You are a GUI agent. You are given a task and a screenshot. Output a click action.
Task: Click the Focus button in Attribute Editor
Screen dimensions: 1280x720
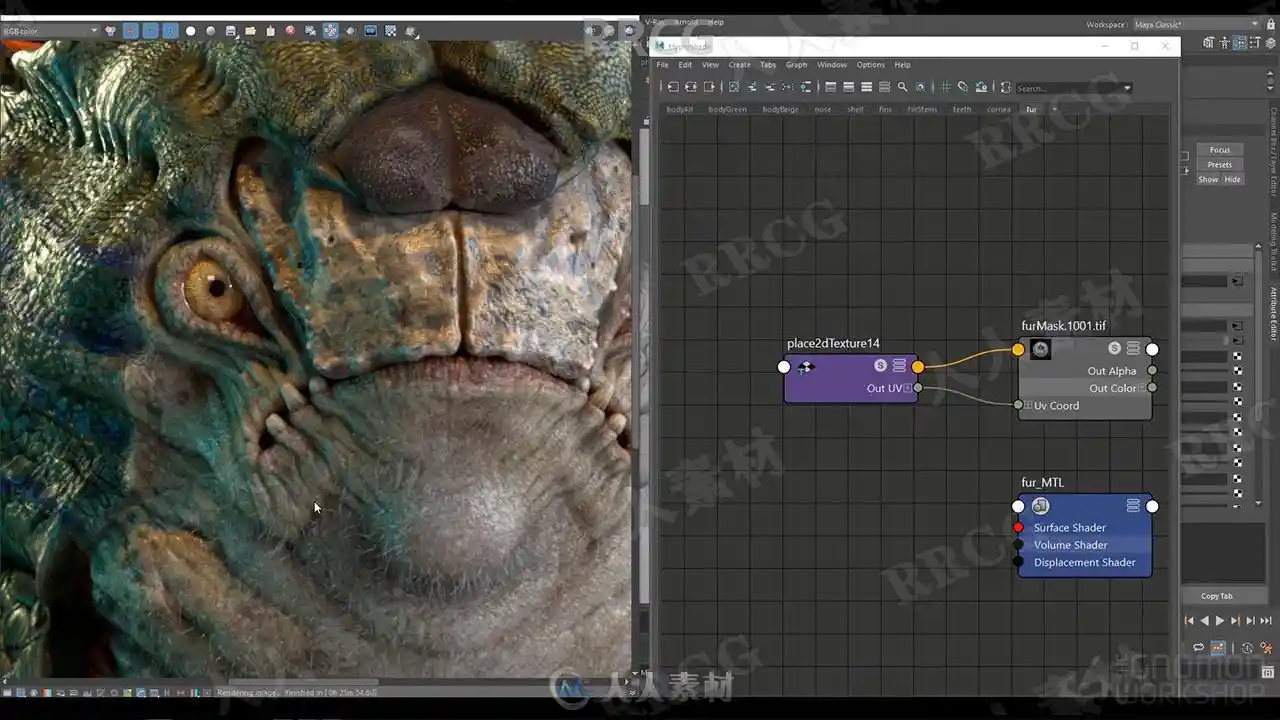coord(1220,150)
